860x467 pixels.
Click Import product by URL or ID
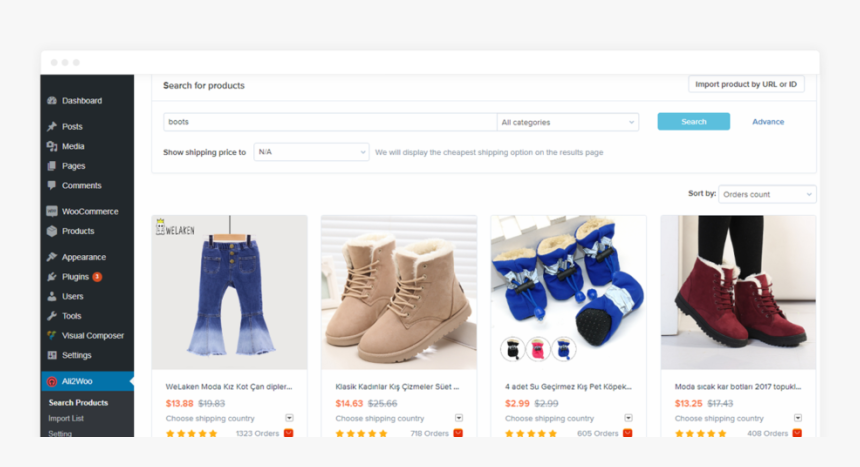[746, 84]
